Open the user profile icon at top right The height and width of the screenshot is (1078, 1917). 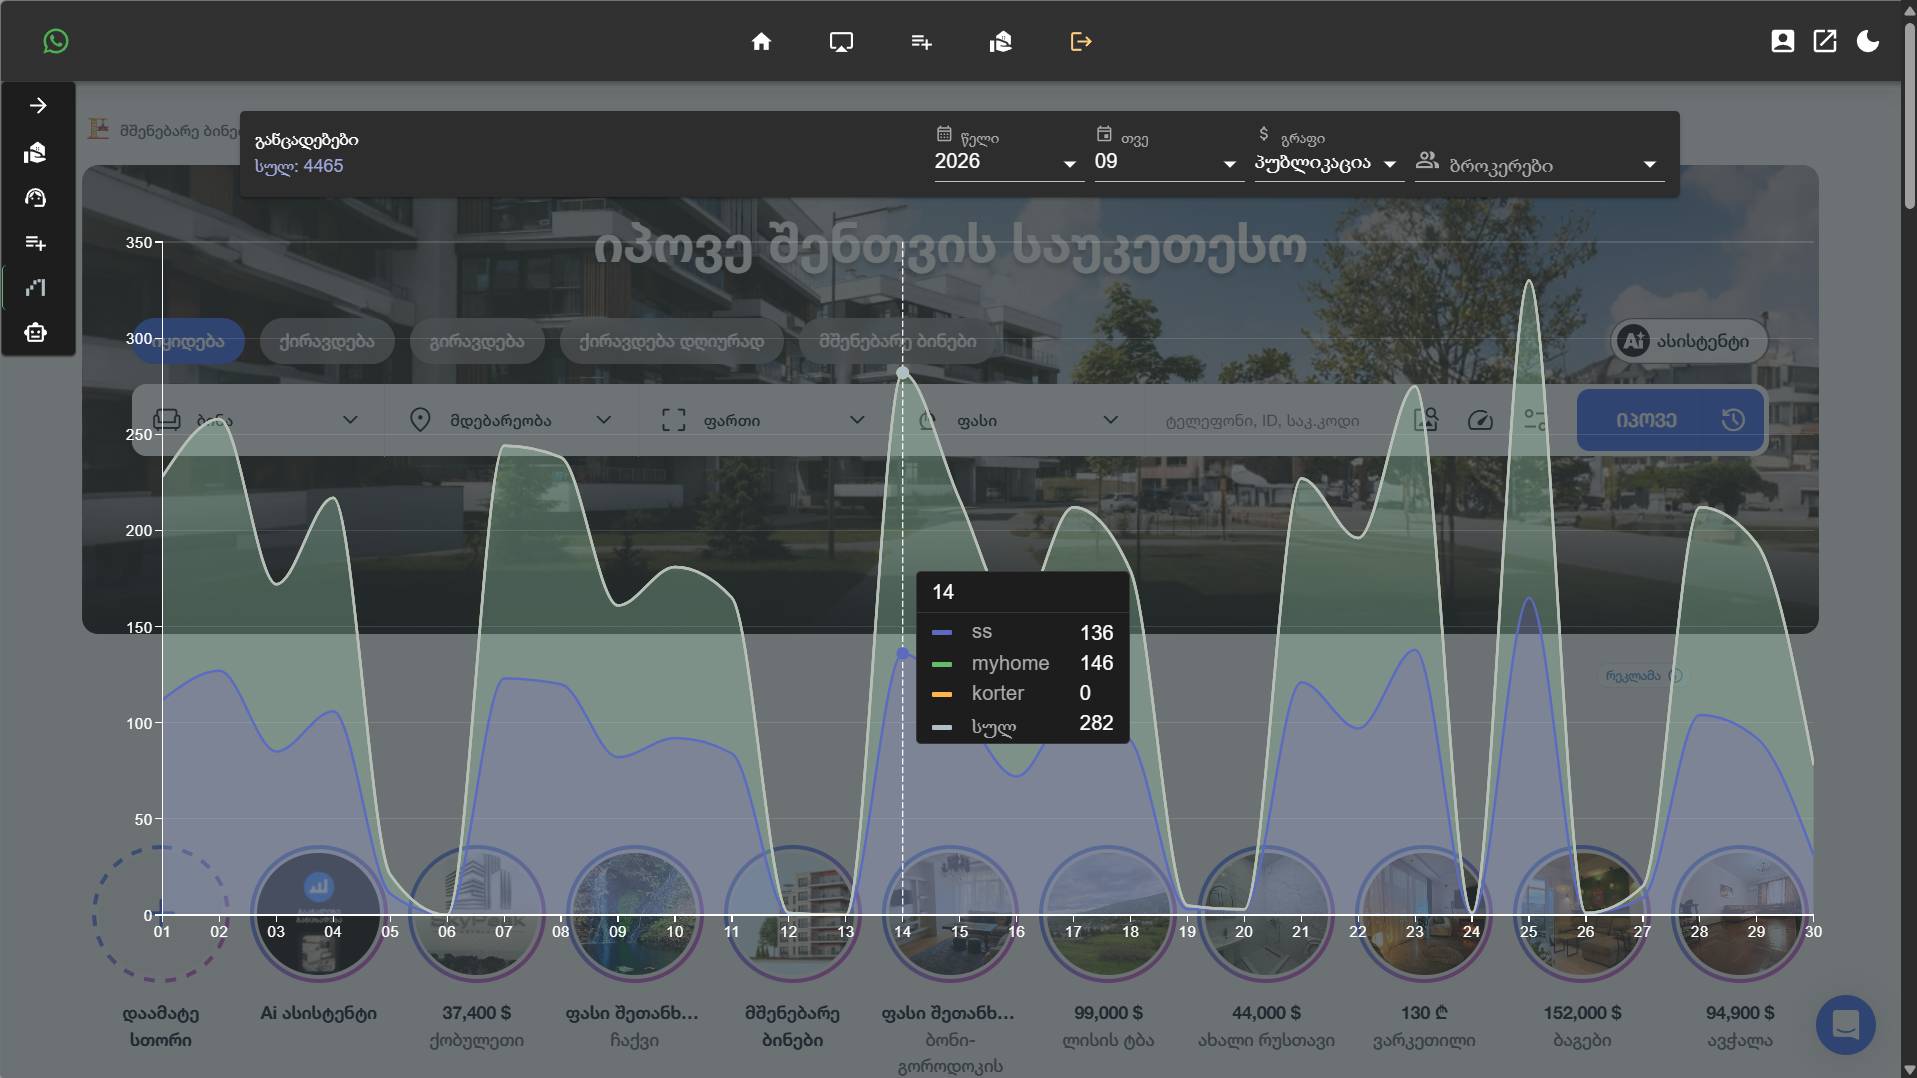click(1782, 41)
